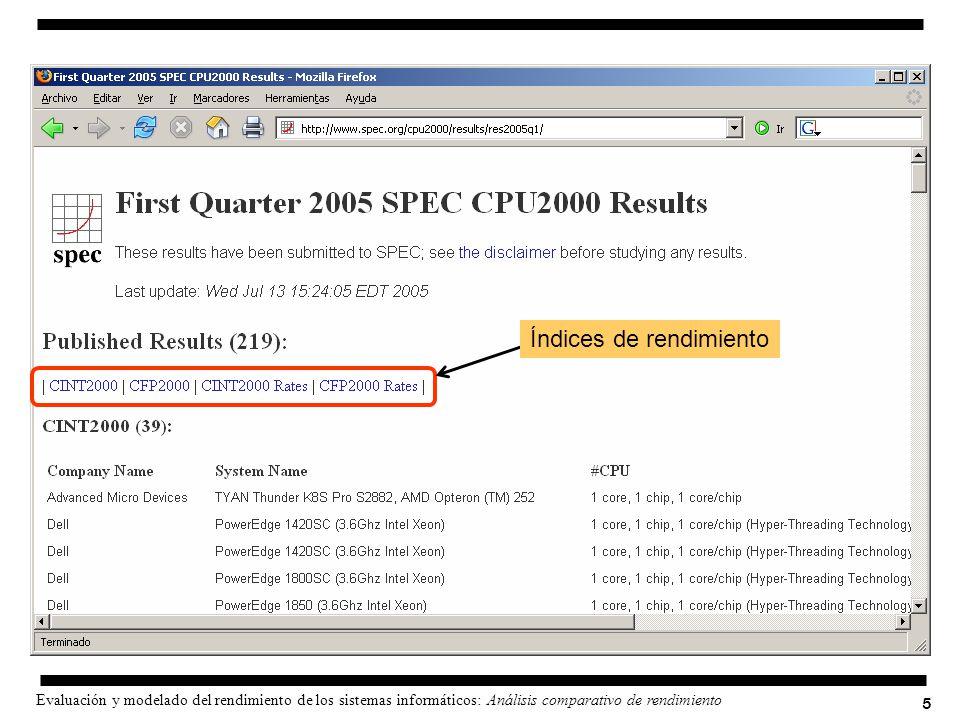The width and height of the screenshot is (960, 720).
Task: Click the Google search engine icon
Action: (x=809, y=128)
